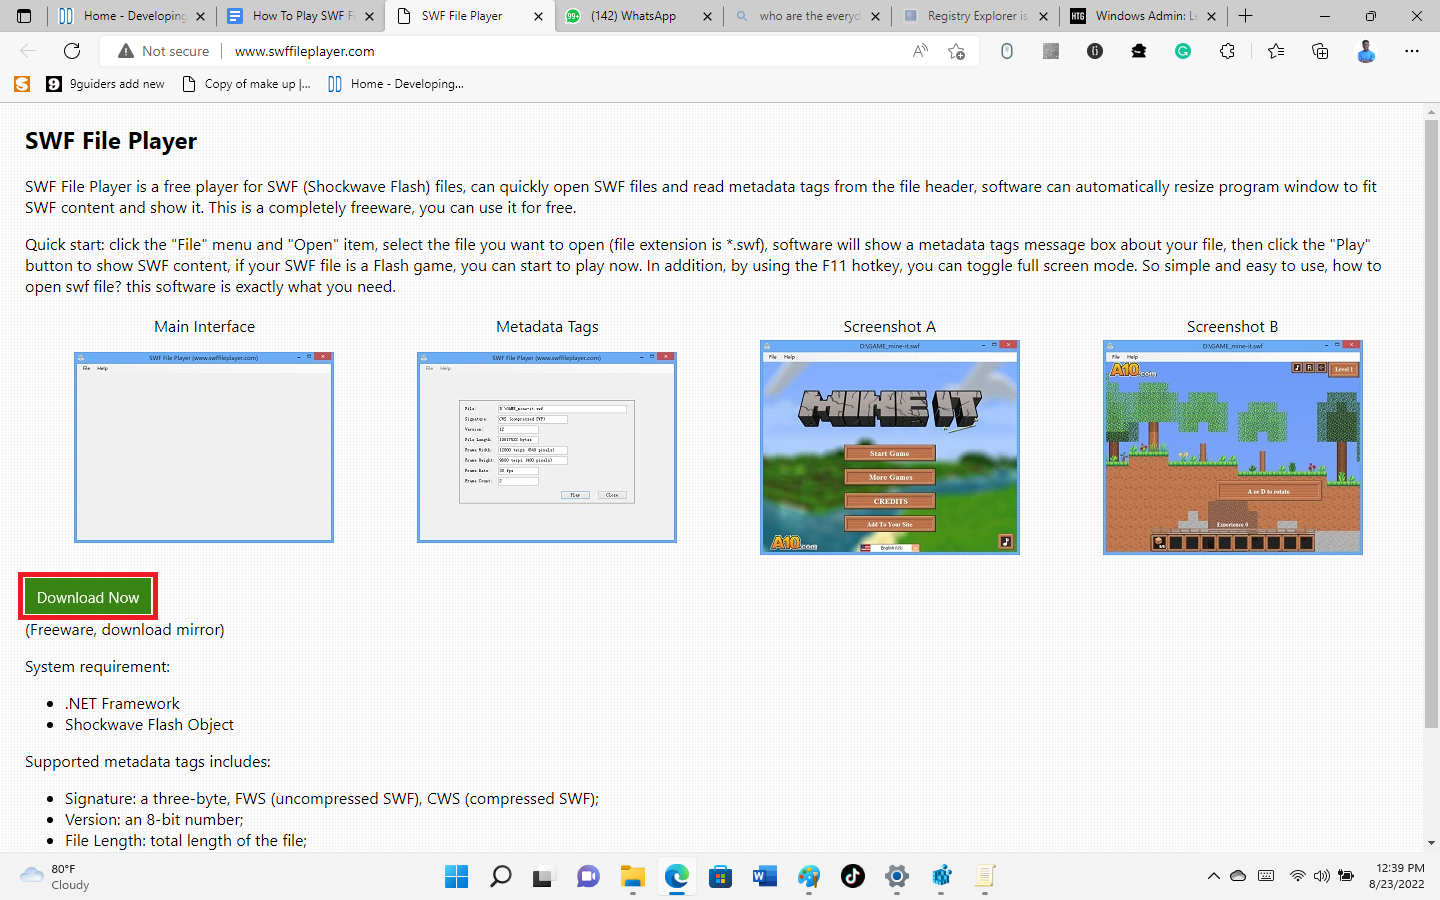Click the Microsoft Edge taskbar icon
The width and height of the screenshot is (1440, 900).
[x=677, y=877]
